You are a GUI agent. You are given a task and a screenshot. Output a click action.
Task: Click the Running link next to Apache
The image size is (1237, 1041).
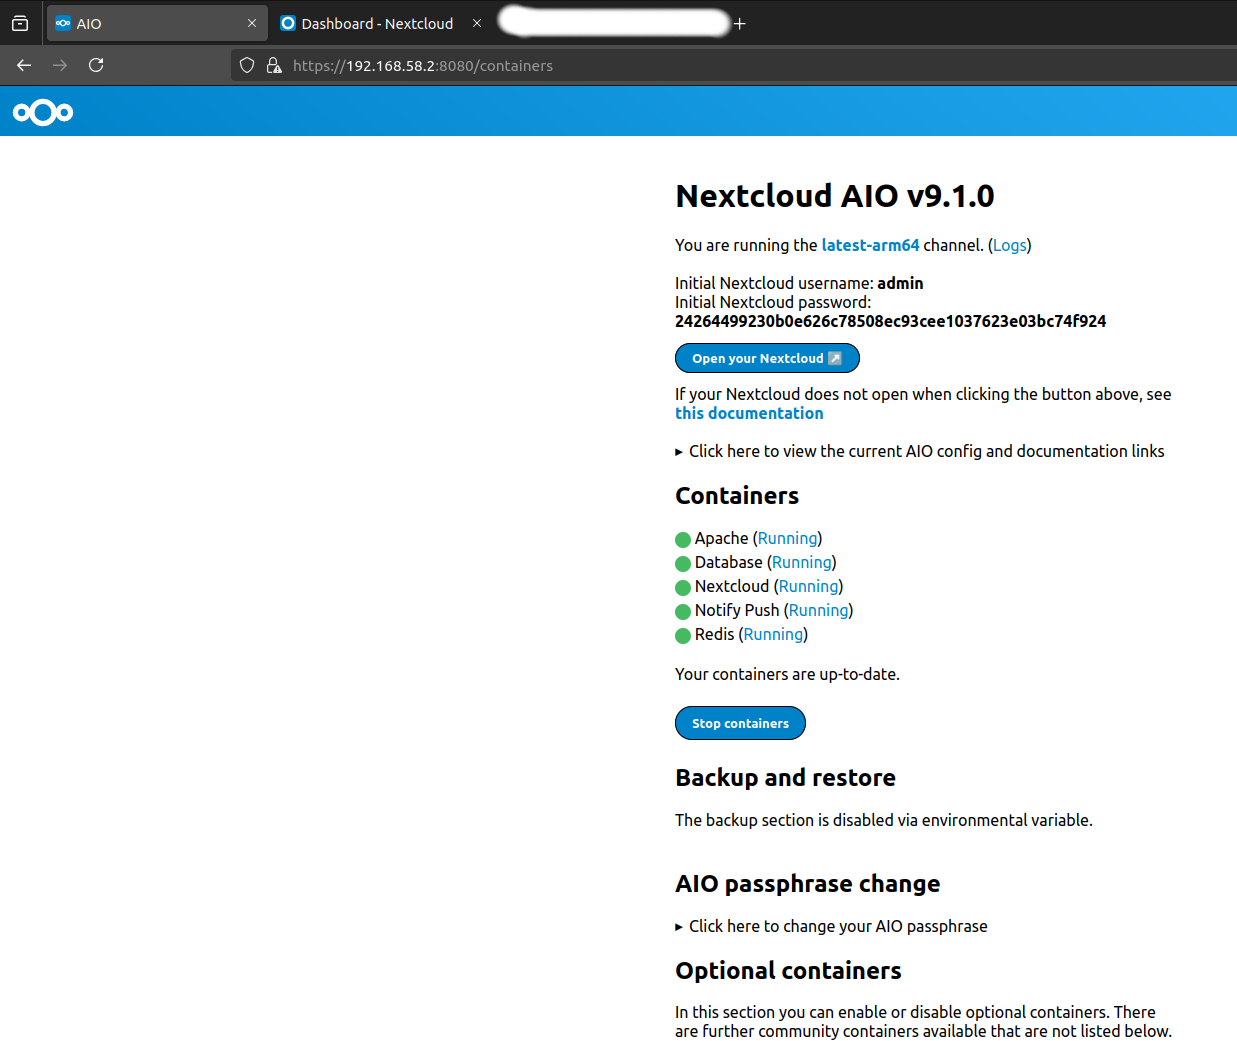787,538
